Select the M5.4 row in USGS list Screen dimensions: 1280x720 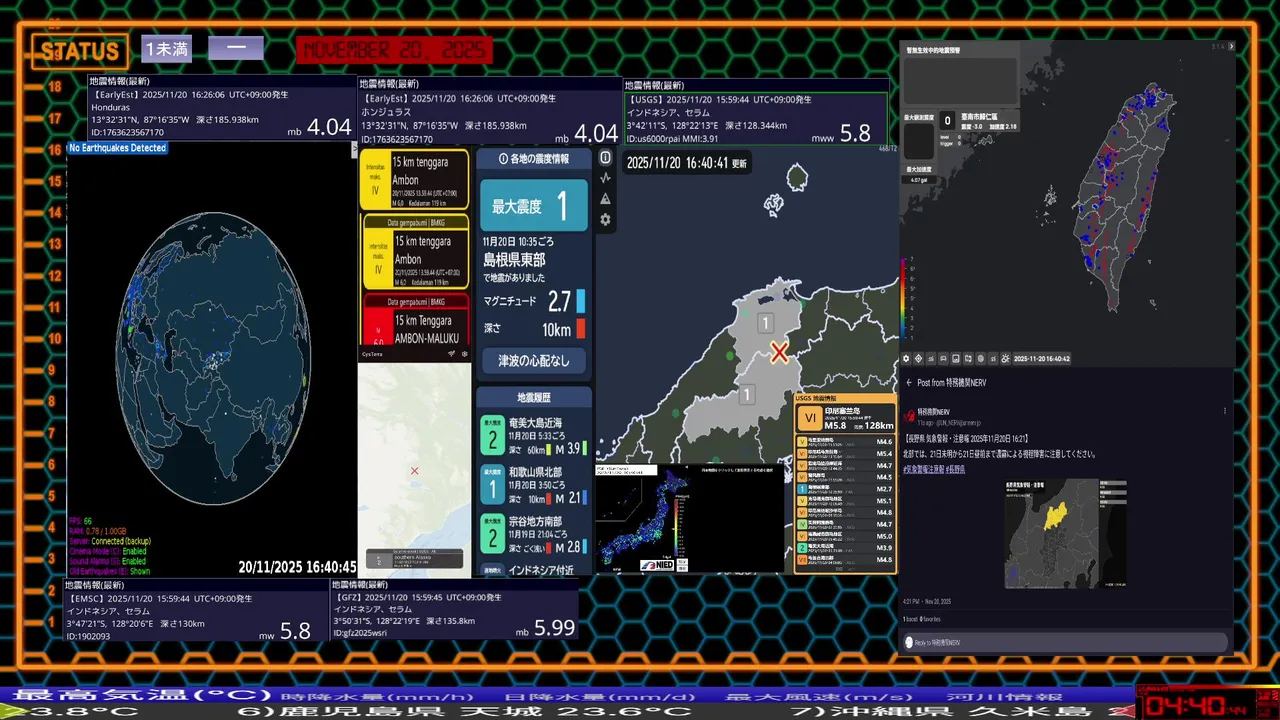pos(846,453)
